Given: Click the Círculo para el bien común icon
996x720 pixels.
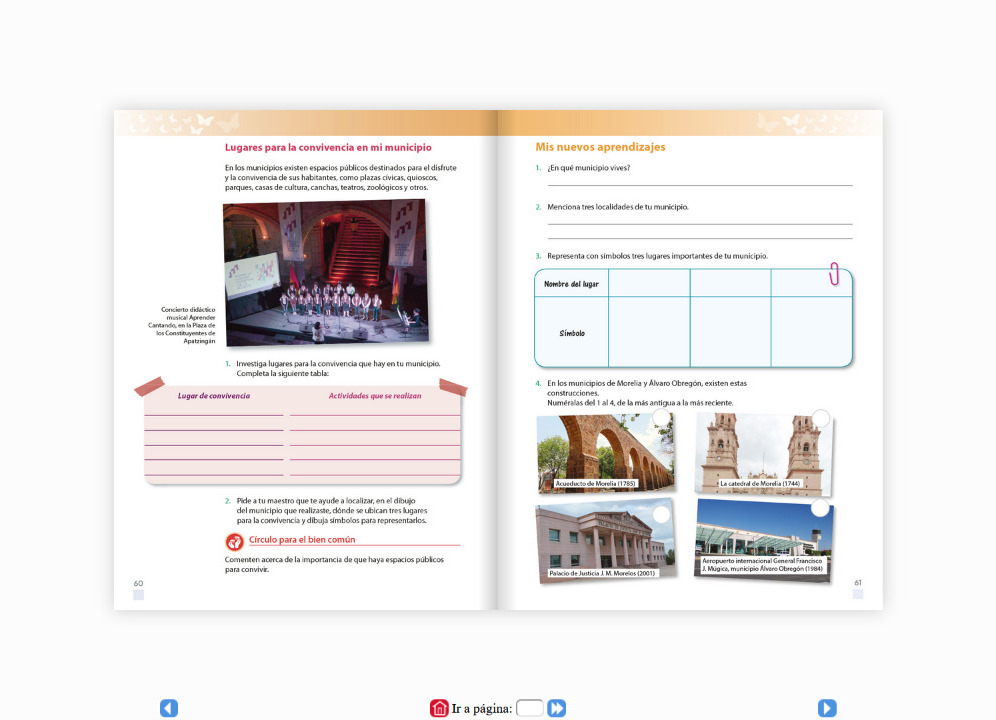Looking at the screenshot, I should tap(235, 542).
